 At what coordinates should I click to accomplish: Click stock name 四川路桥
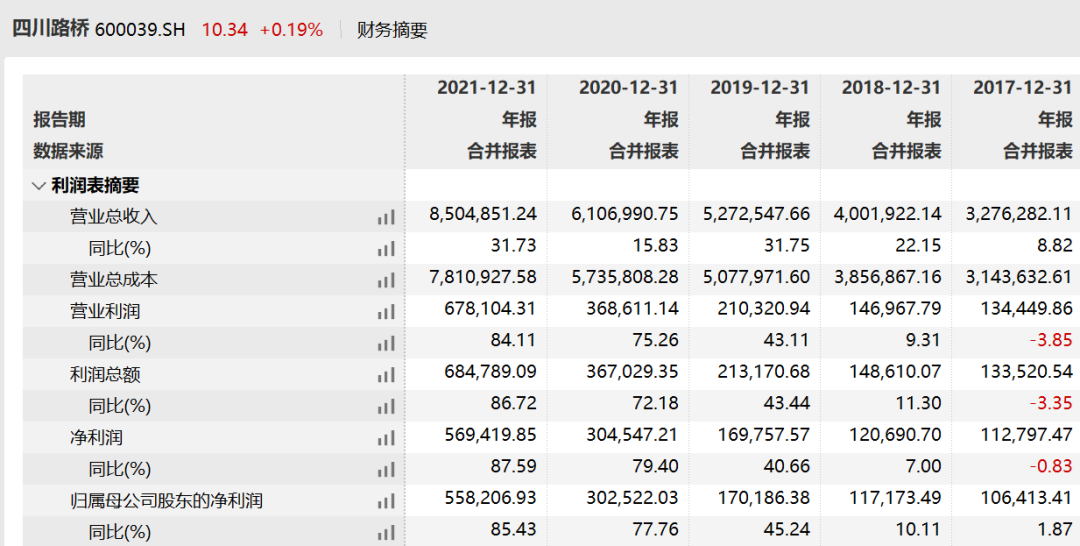51,29
